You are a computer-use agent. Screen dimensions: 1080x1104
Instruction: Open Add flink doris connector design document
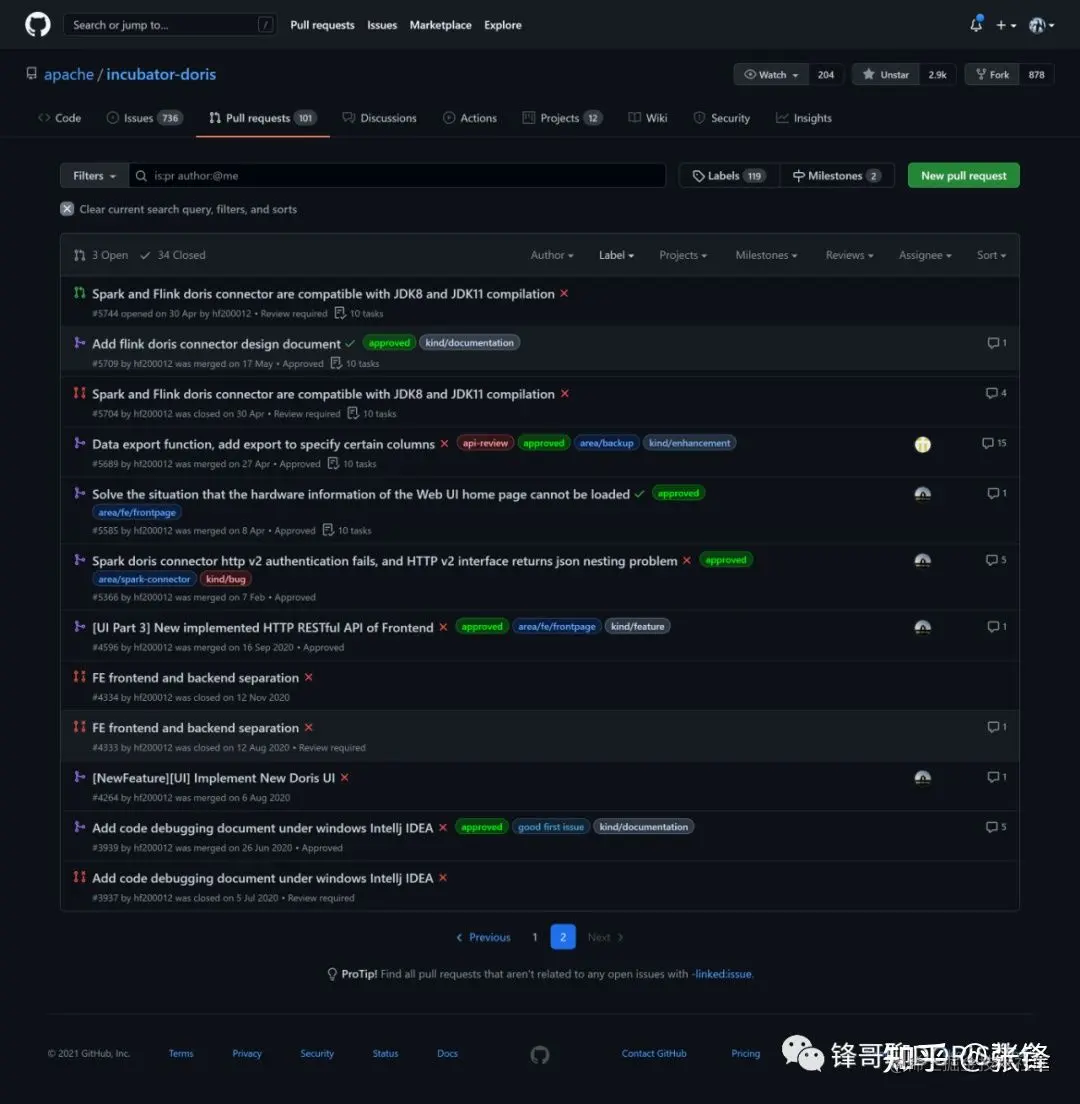tap(216, 344)
